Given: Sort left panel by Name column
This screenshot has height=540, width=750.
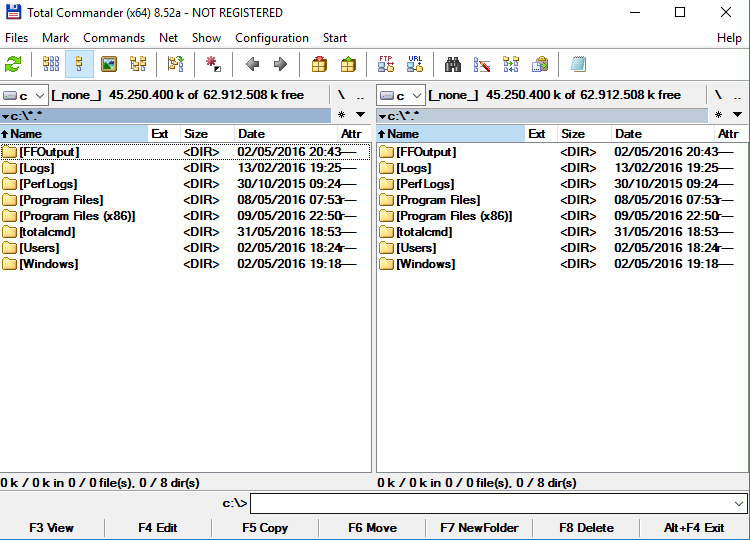Looking at the screenshot, I should point(74,134).
